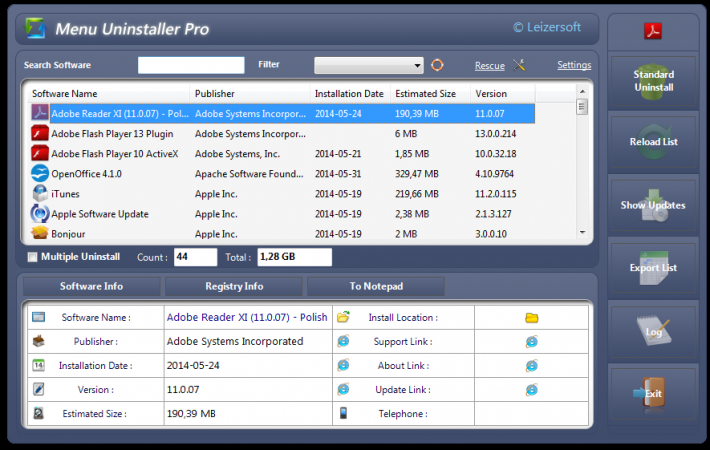Click the 13.0.0.214 version cell
The height and width of the screenshot is (450, 710).
pyautogui.click(x=495, y=134)
